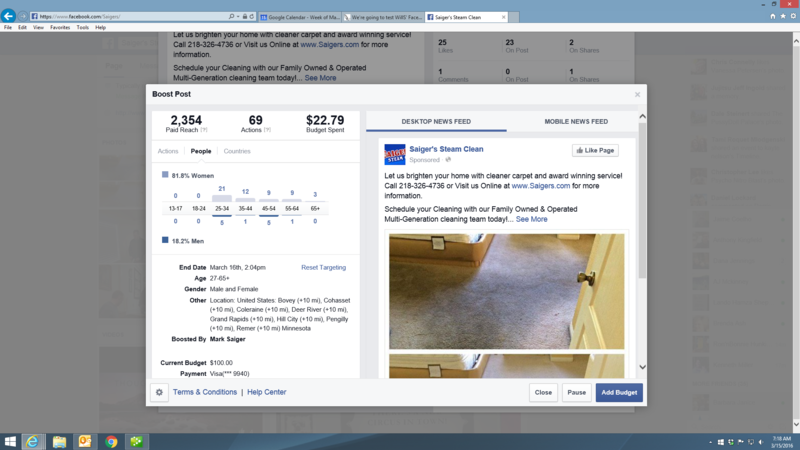
Task: Click the Favorites star icon
Action: (783, 16)
